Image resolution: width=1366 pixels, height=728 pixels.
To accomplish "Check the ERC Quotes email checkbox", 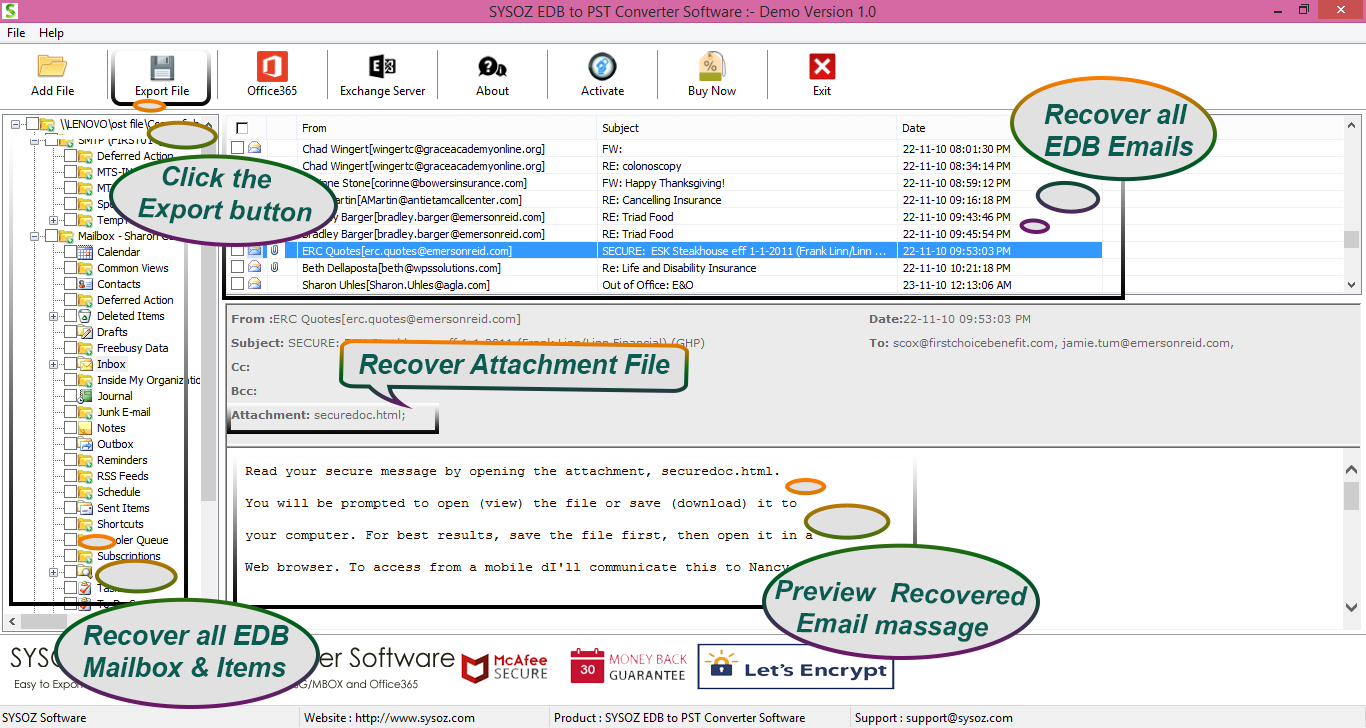I will pyautogui.click(x=238, y=251).
